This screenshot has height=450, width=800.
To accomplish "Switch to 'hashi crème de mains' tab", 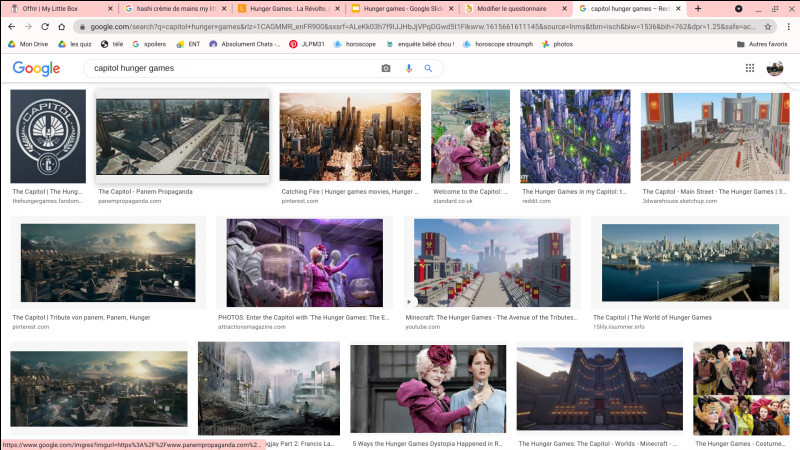I will click(x=175, y=9).
